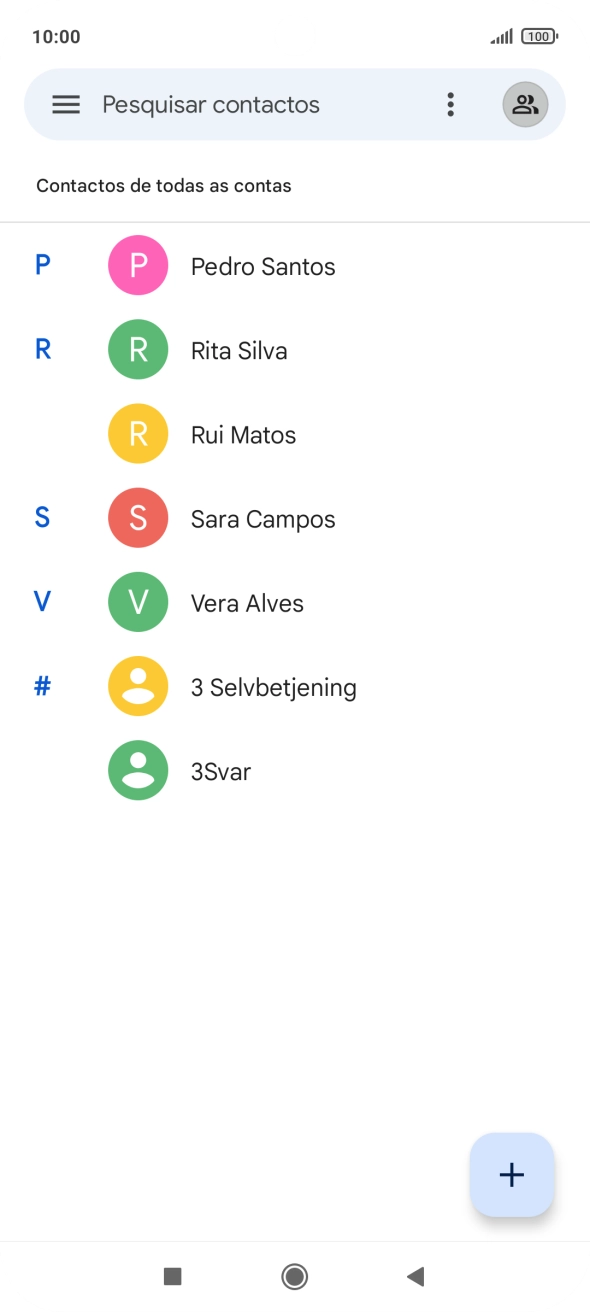Tap Rita Silva's green avatar circle

[138, 349]
